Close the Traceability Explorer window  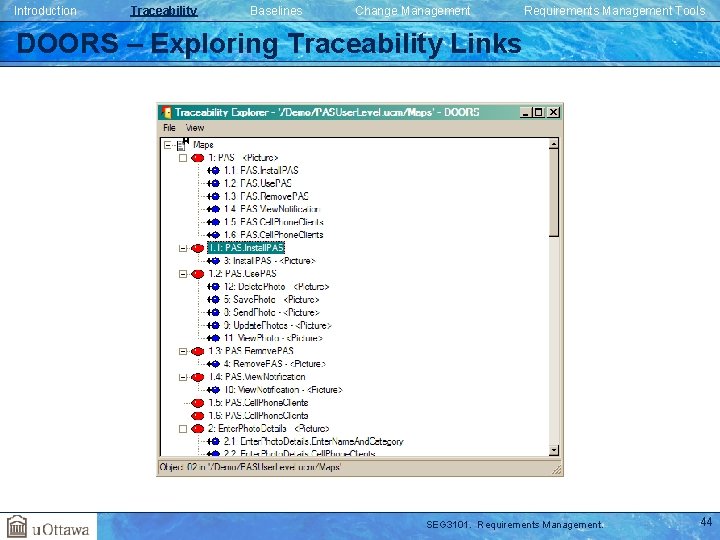coord(554,112)
